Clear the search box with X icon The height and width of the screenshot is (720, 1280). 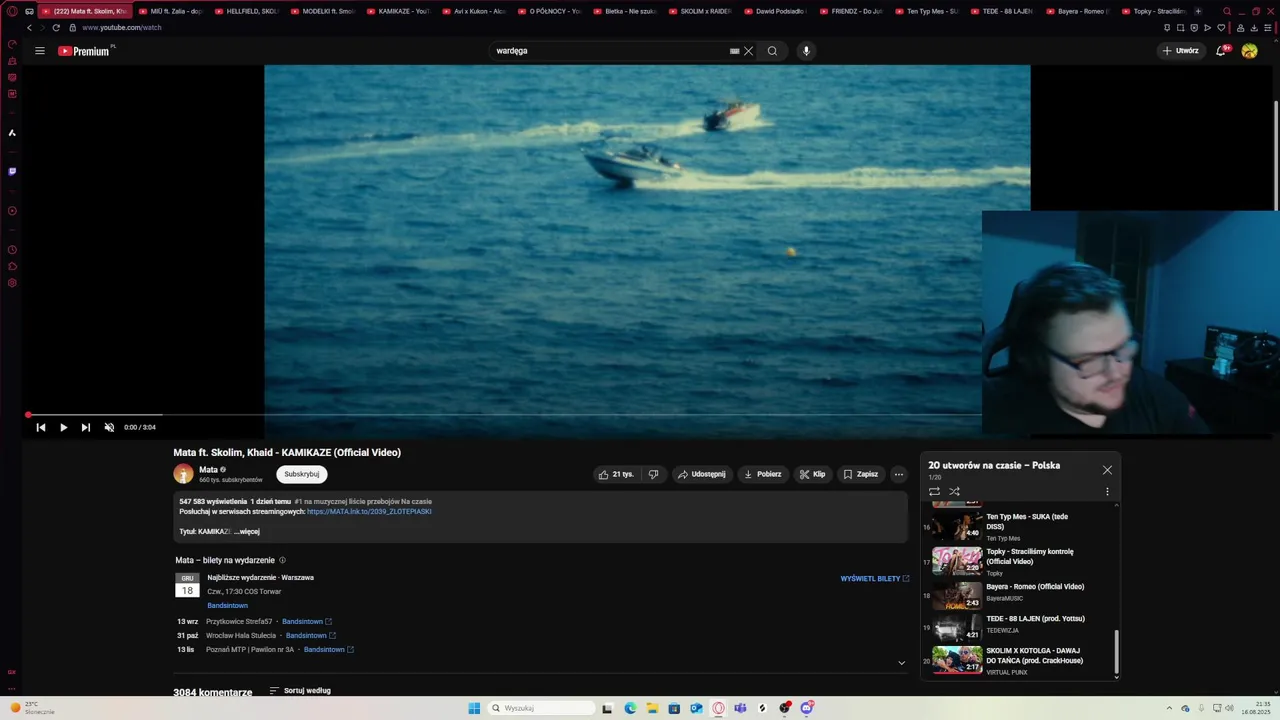click(x=748, y=51)
